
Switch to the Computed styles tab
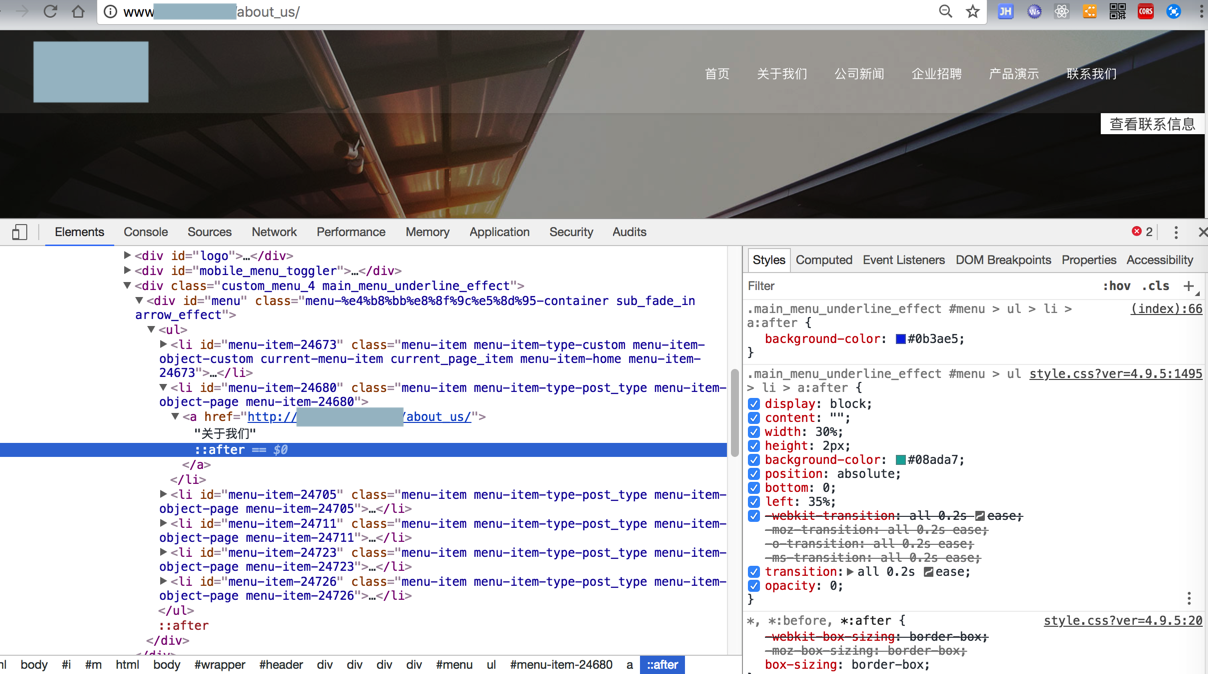pos(824,260)
